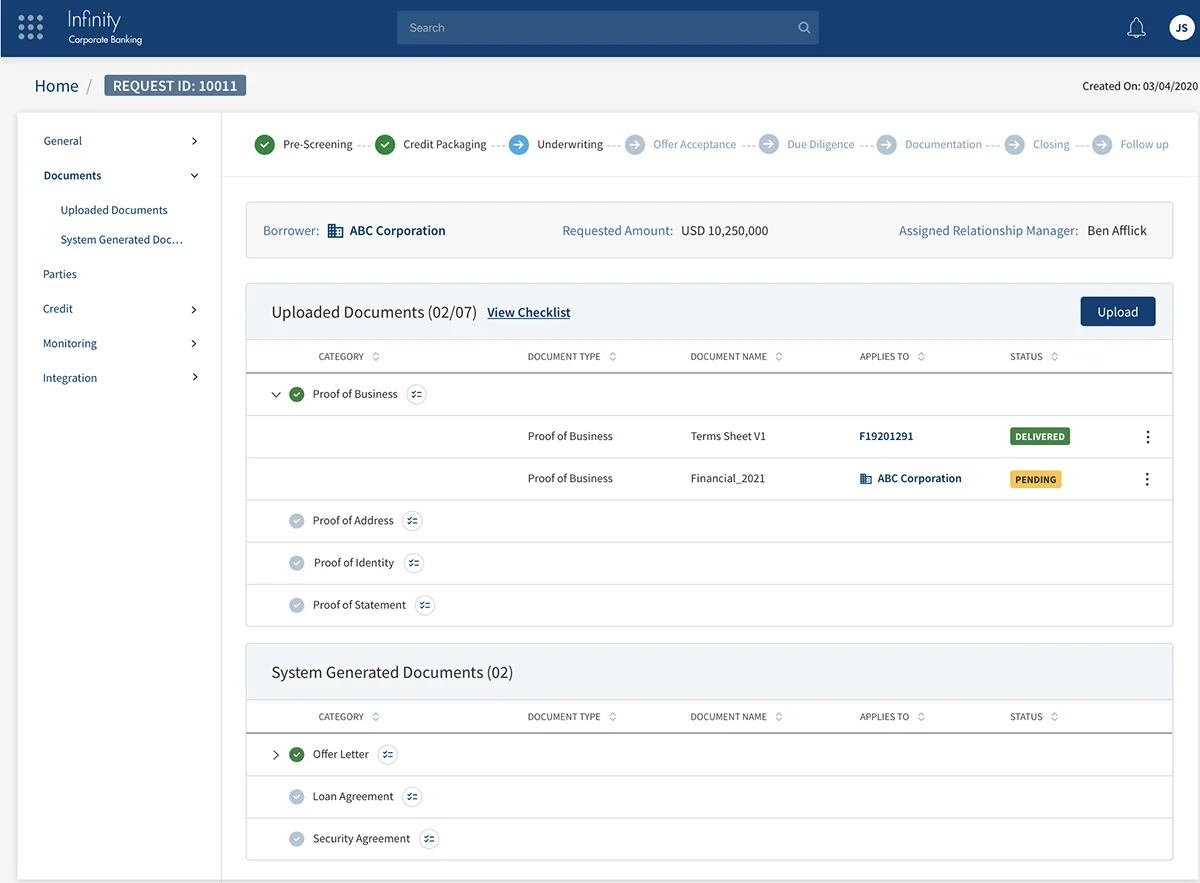Open checklist icon next to Proof of Identity
The width and height of the screenshot is (1200, 883).
tap(414, 563)
